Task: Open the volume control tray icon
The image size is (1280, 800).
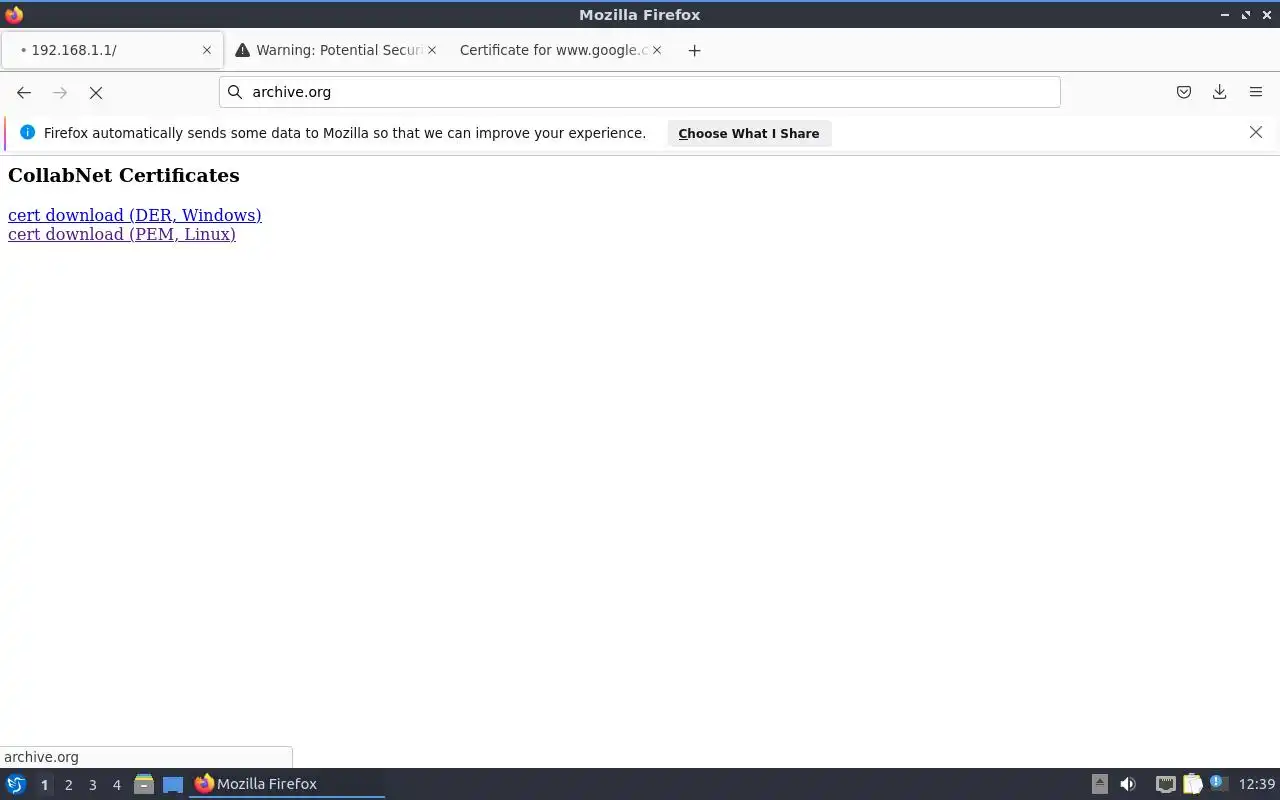Action: [1128, 784]
